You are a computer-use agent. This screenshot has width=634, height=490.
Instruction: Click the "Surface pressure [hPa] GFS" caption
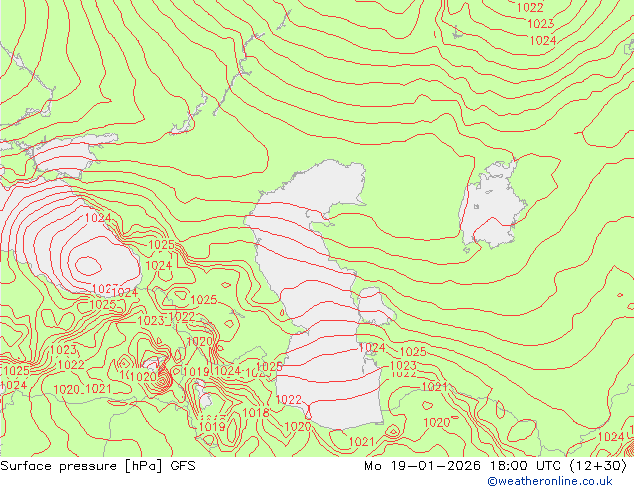click(x=98, y=466)
